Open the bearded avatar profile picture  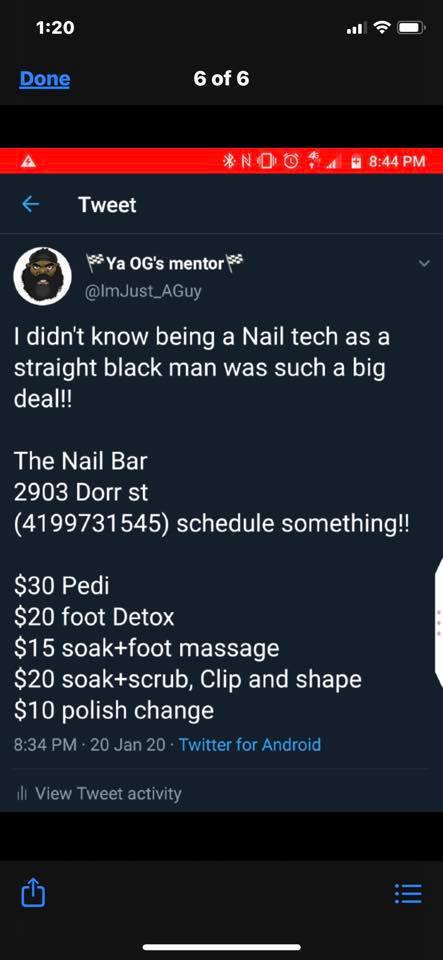[x=43, y=276]
